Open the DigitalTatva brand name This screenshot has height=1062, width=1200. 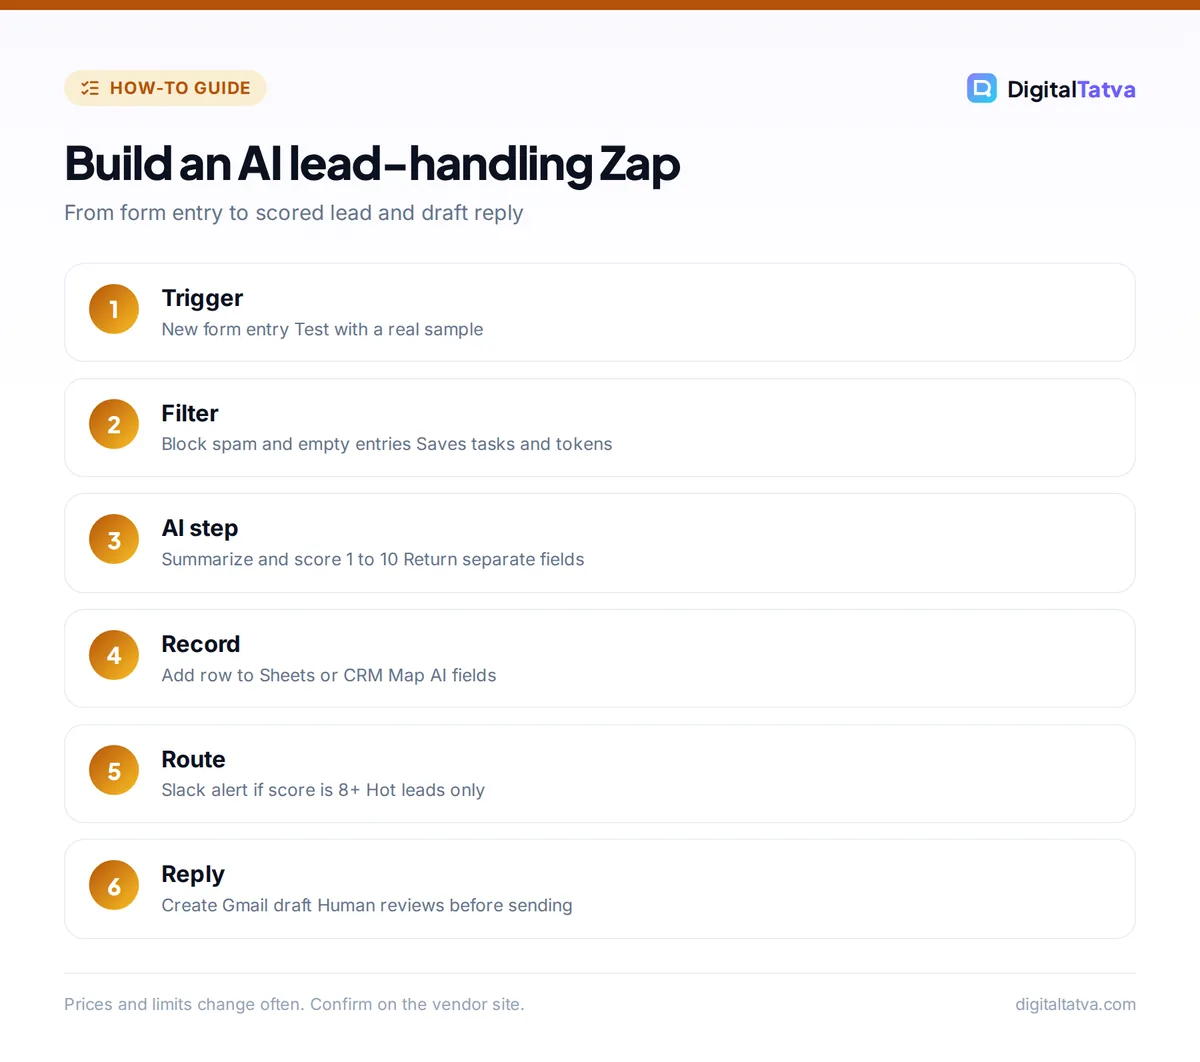1071,89
